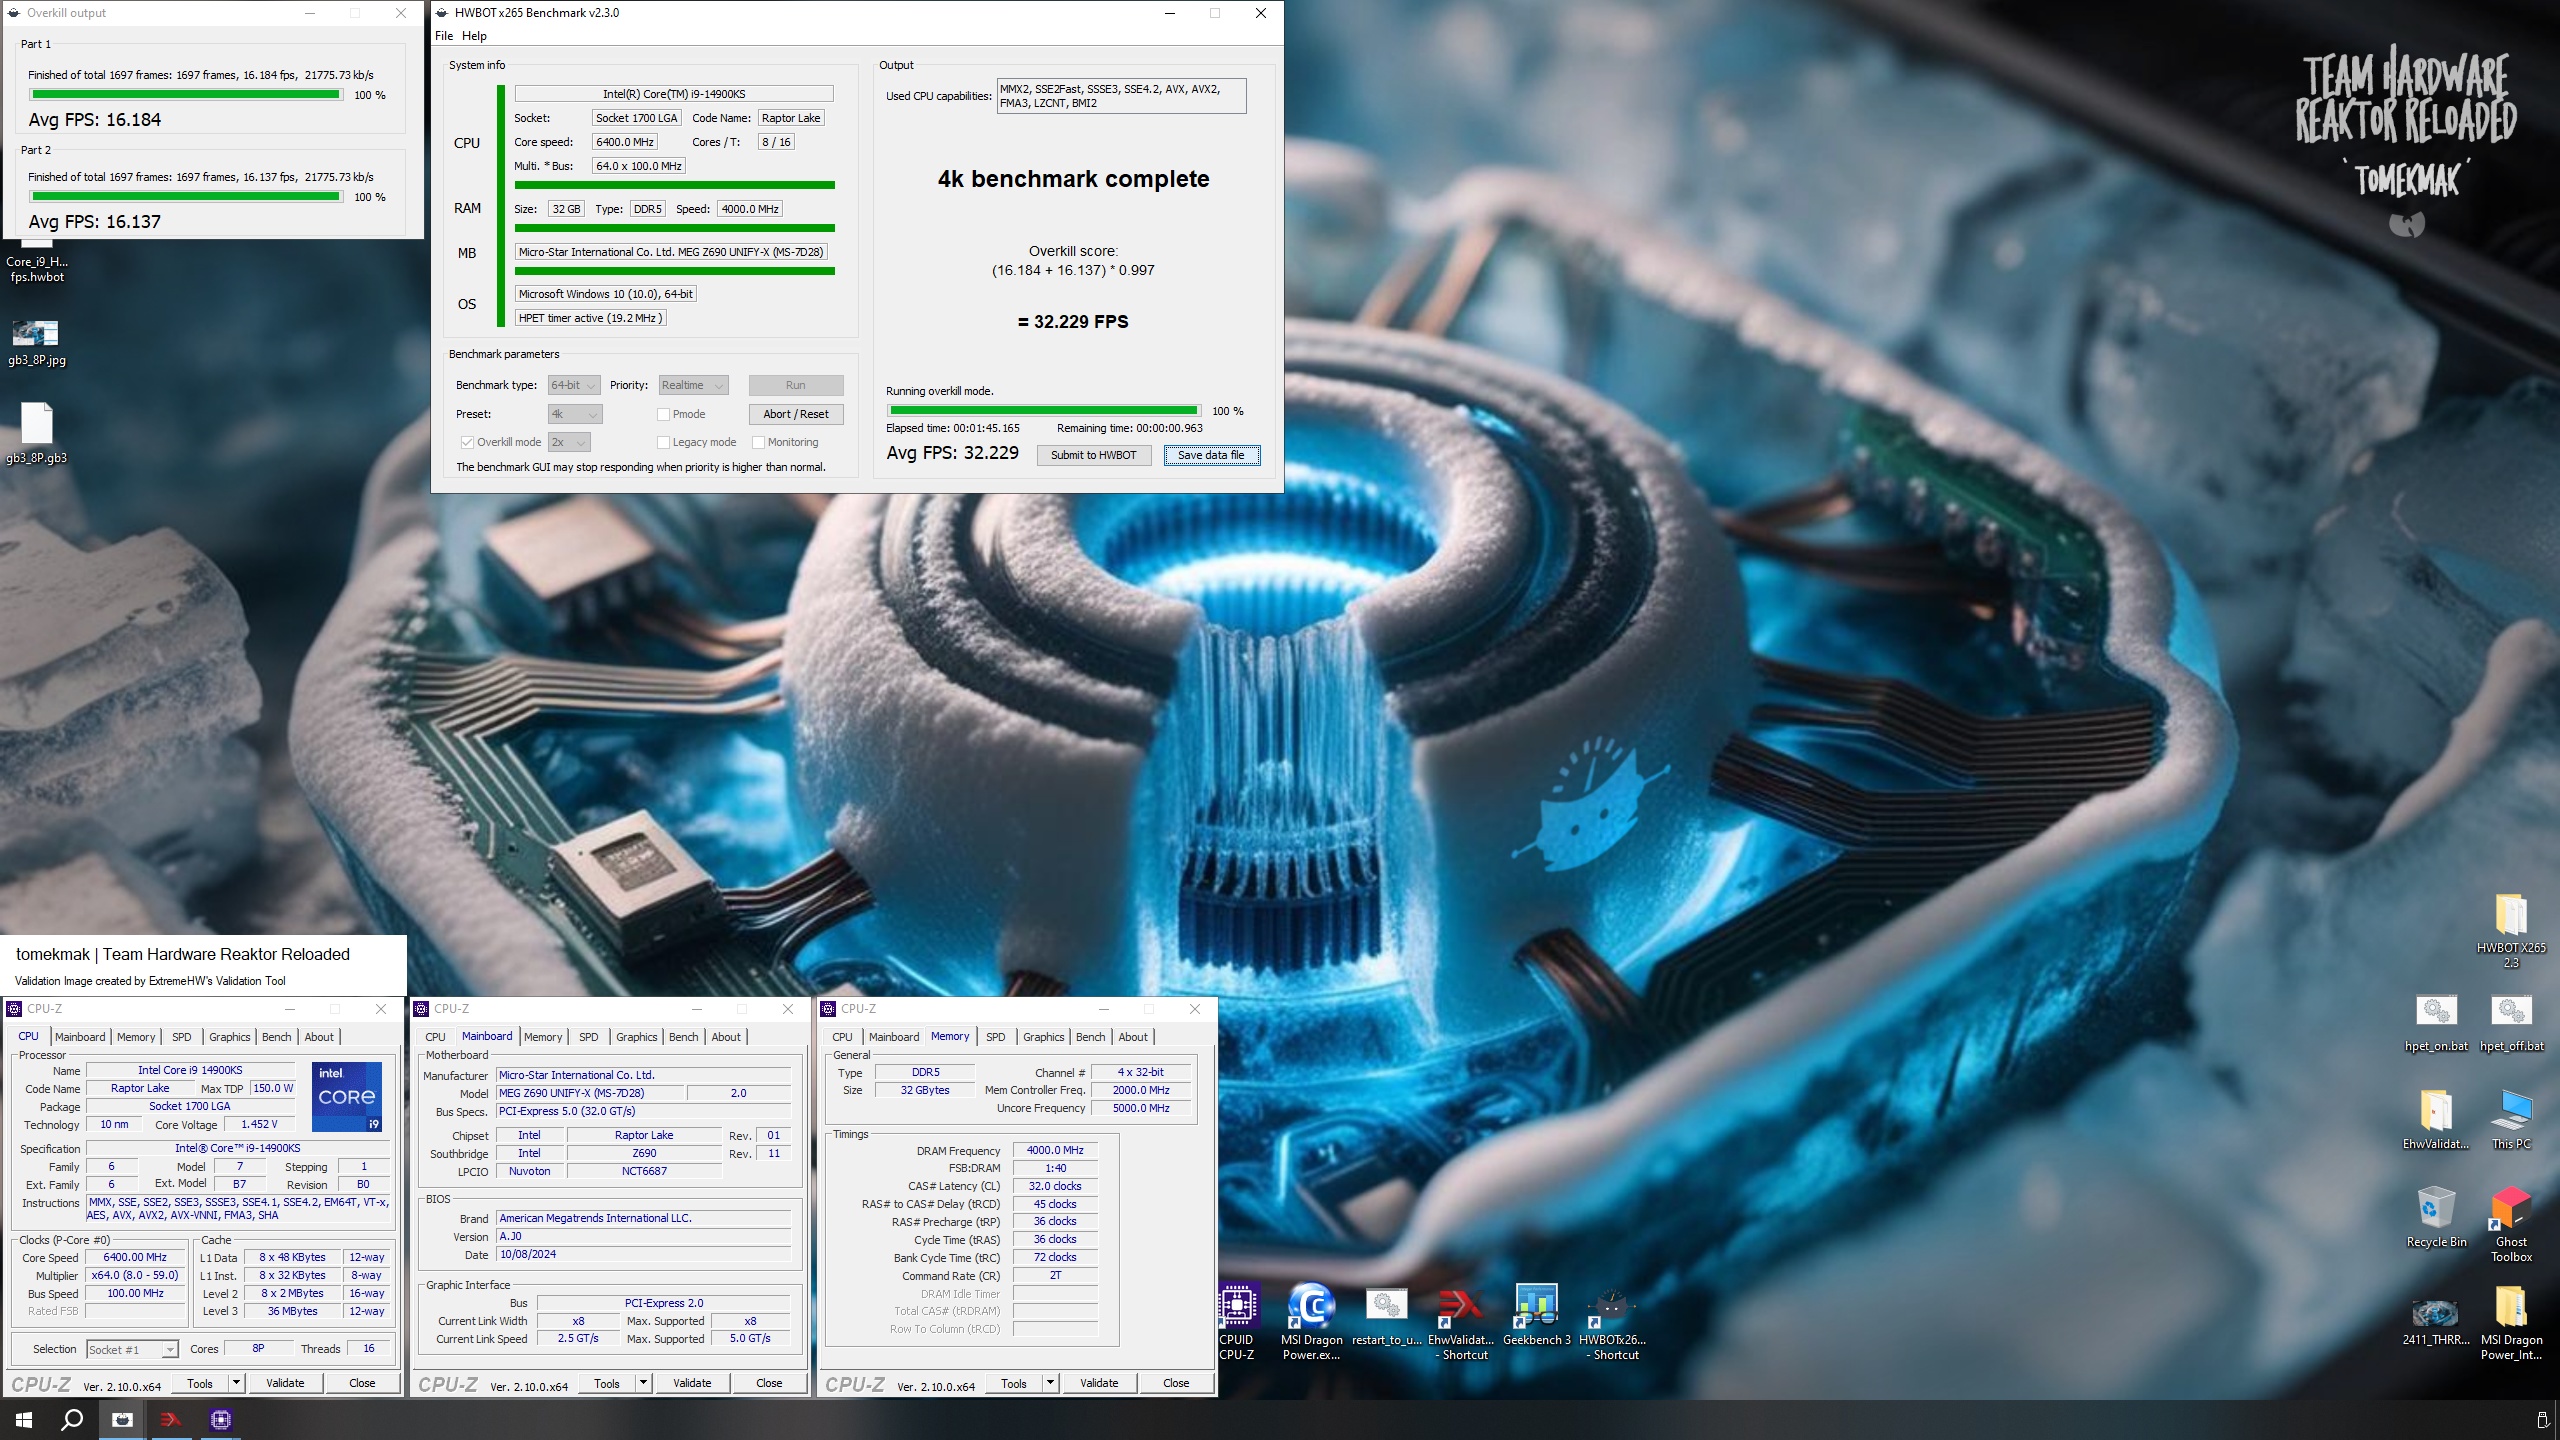2560x1440 pixels.
Task: Launch HWBOTx26... - Shortcut icon
Action: pos(1611,1322)
